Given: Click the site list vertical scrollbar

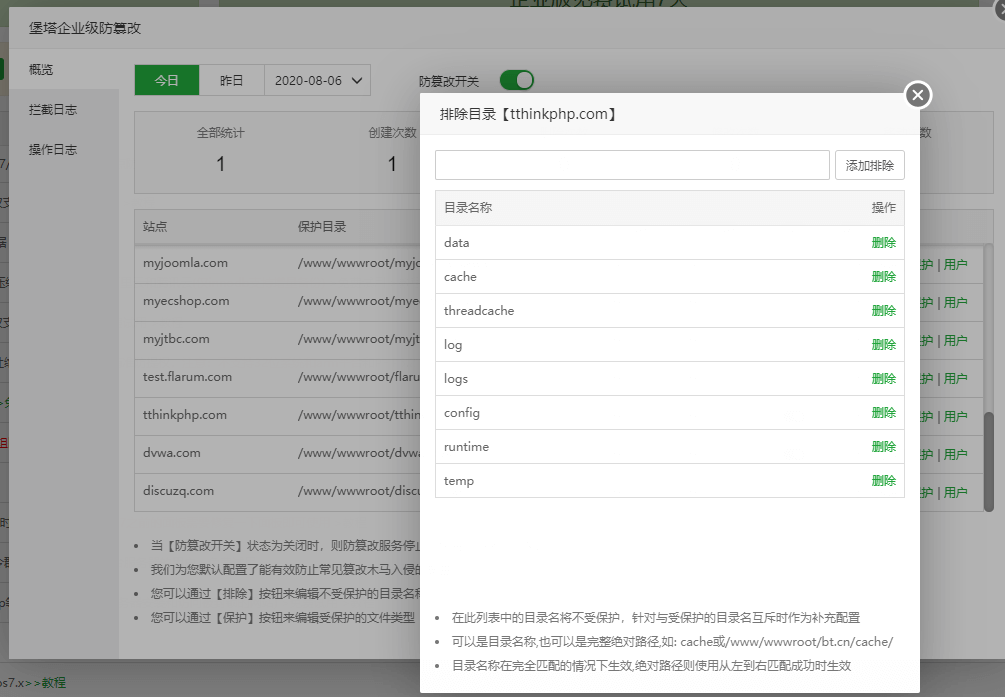Looking at the screenshot, I should point(989,461).
